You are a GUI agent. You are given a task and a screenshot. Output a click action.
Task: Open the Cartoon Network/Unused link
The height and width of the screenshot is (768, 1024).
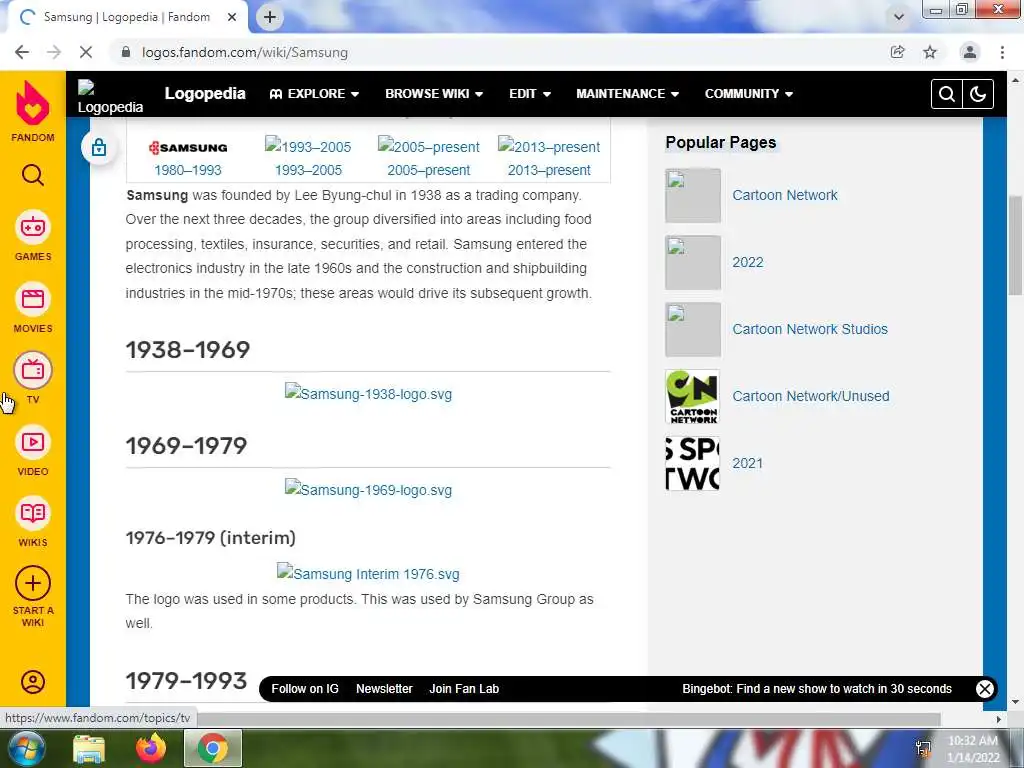click(810, 396)
